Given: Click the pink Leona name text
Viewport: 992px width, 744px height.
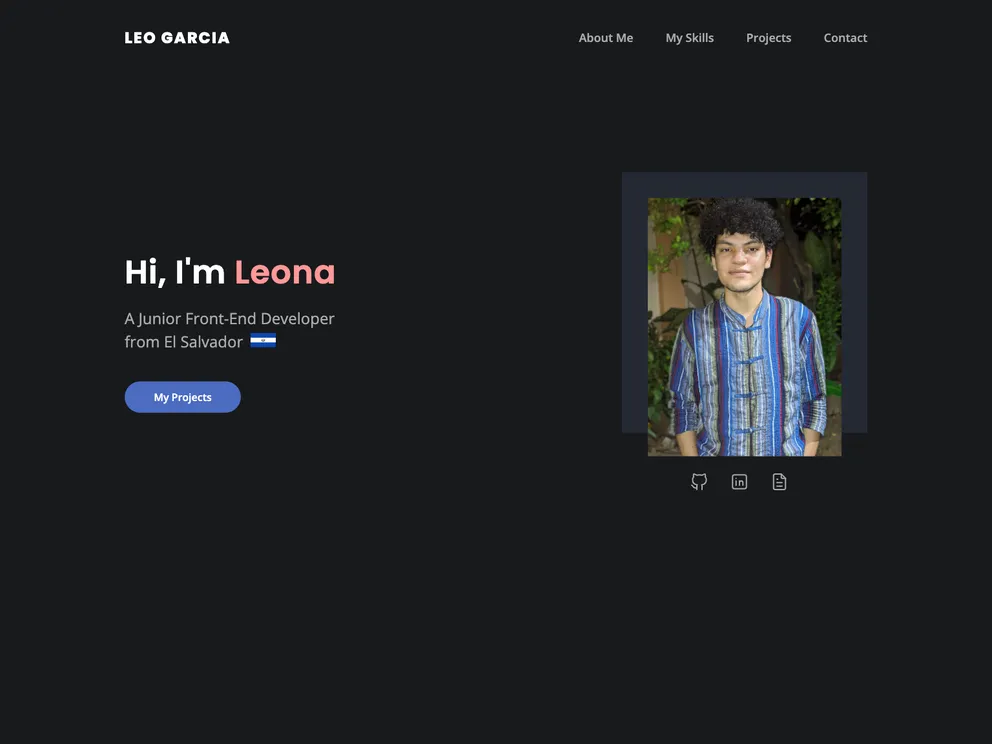Looking at the screenshot, I should pyautogui.click(x=285, y=272).
